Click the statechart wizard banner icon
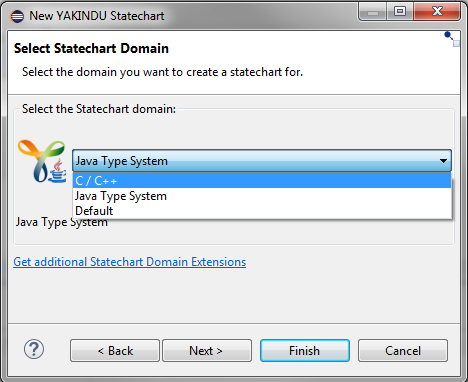The height and width of the screenshot is (382, 468). tap(452, 39)
